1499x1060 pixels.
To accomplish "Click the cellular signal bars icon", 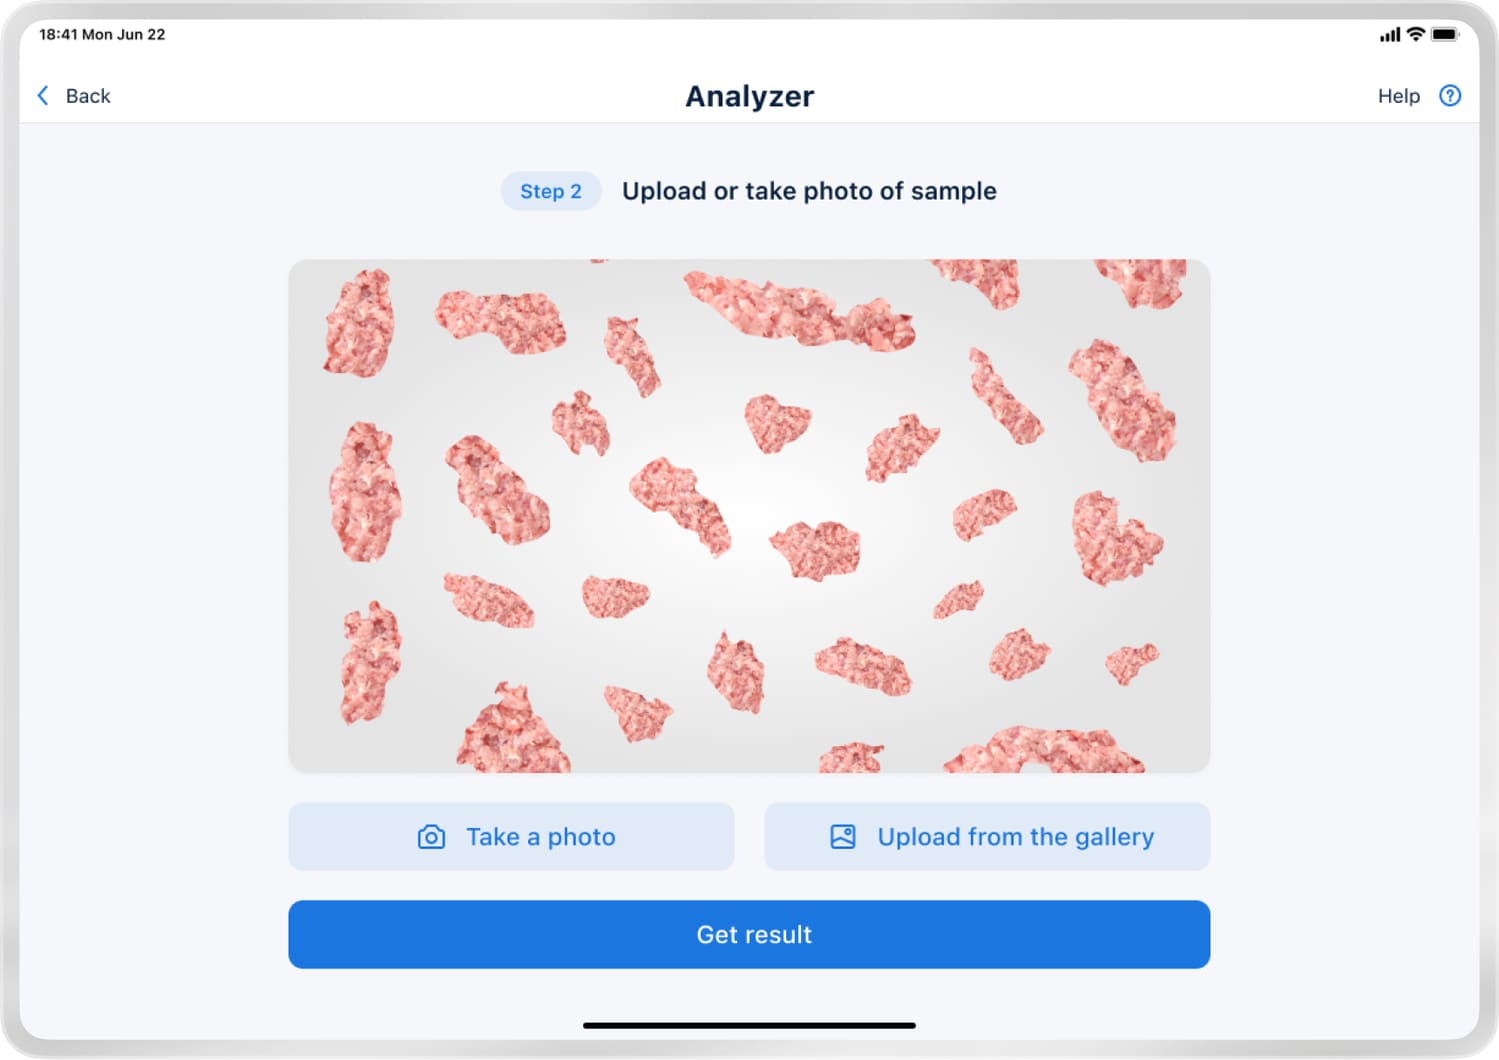I will [x=1389, y=35].
